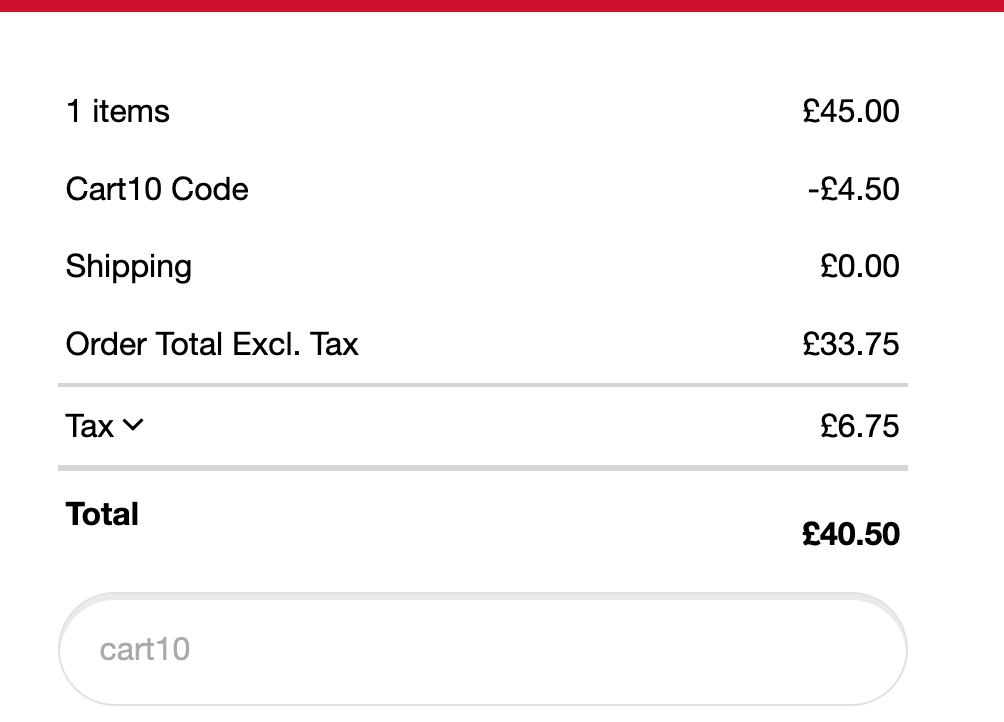Click the divider line above Tax row
1004x722 pixels.
(x=483, y=385)
